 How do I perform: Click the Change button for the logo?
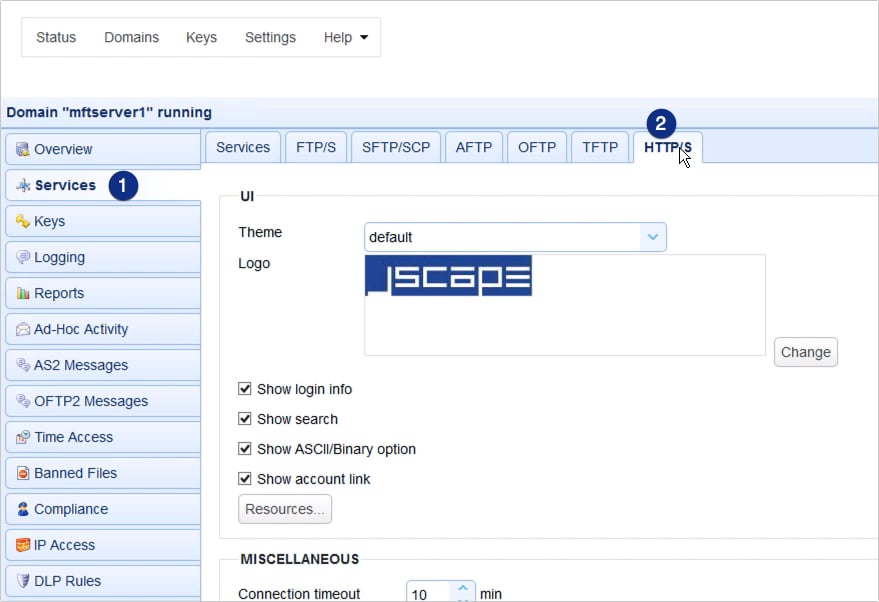pyautogui.click(x=806, y=352)
